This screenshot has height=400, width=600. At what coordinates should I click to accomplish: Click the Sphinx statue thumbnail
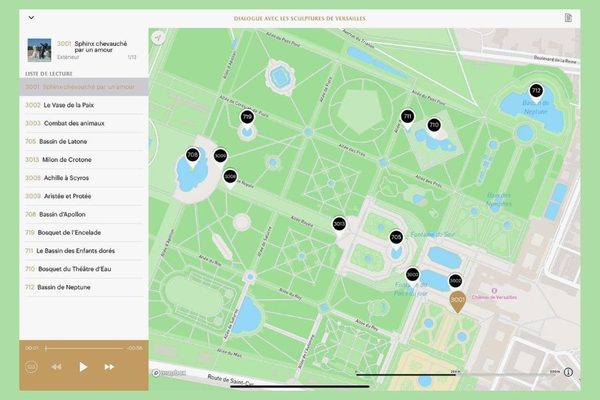[x=39, y=50]
